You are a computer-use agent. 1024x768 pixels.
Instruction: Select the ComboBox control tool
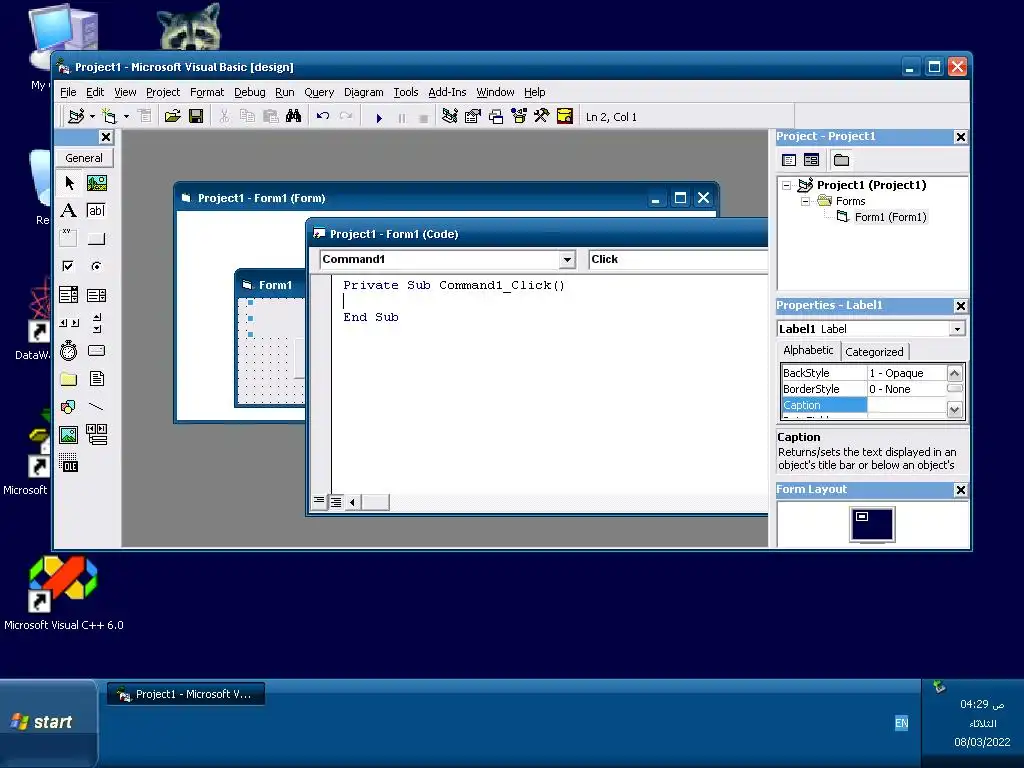click(x=69, y=295)
